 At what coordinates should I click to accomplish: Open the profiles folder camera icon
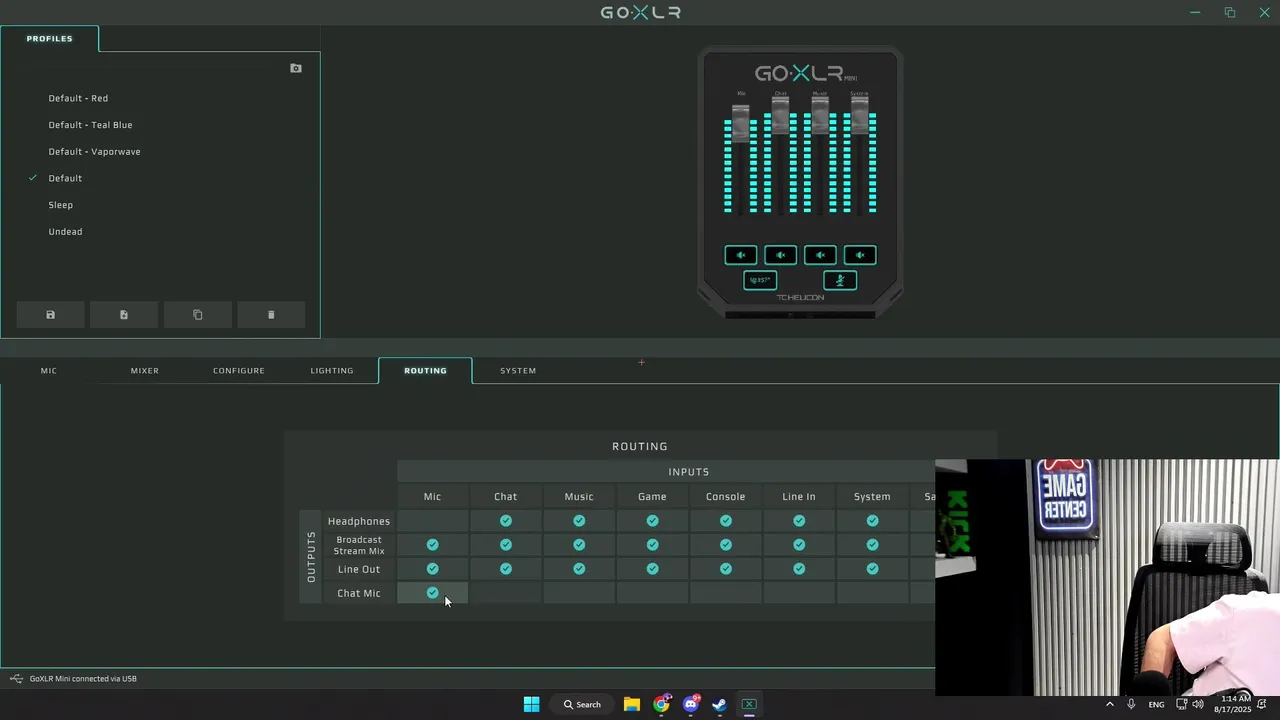296,68
